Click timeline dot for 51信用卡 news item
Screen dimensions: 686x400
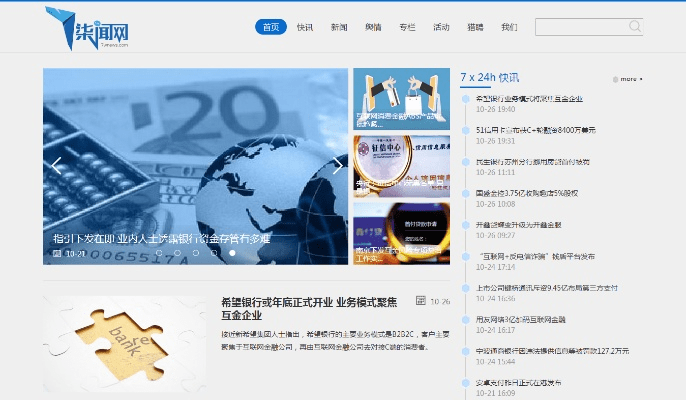click(x=466, y=129)
